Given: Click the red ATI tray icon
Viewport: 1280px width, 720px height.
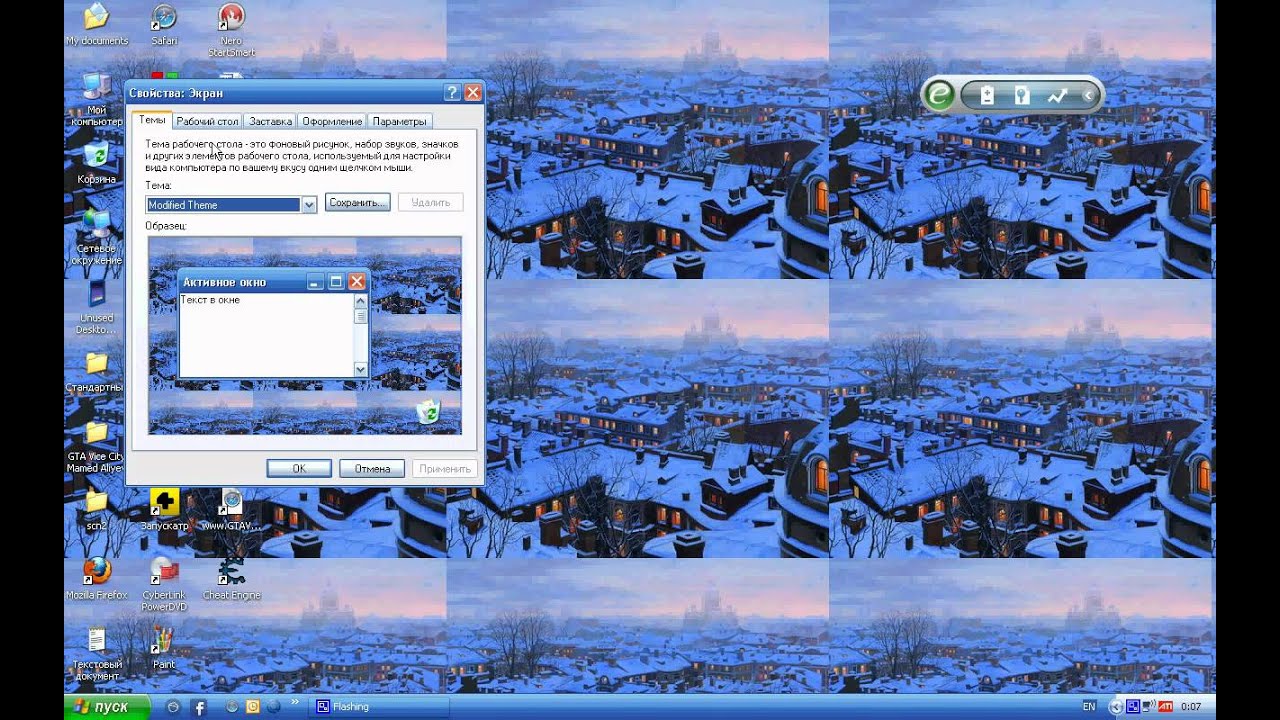Looking at the screenshot, I should pyautogui.click(x=1165, y=707).
